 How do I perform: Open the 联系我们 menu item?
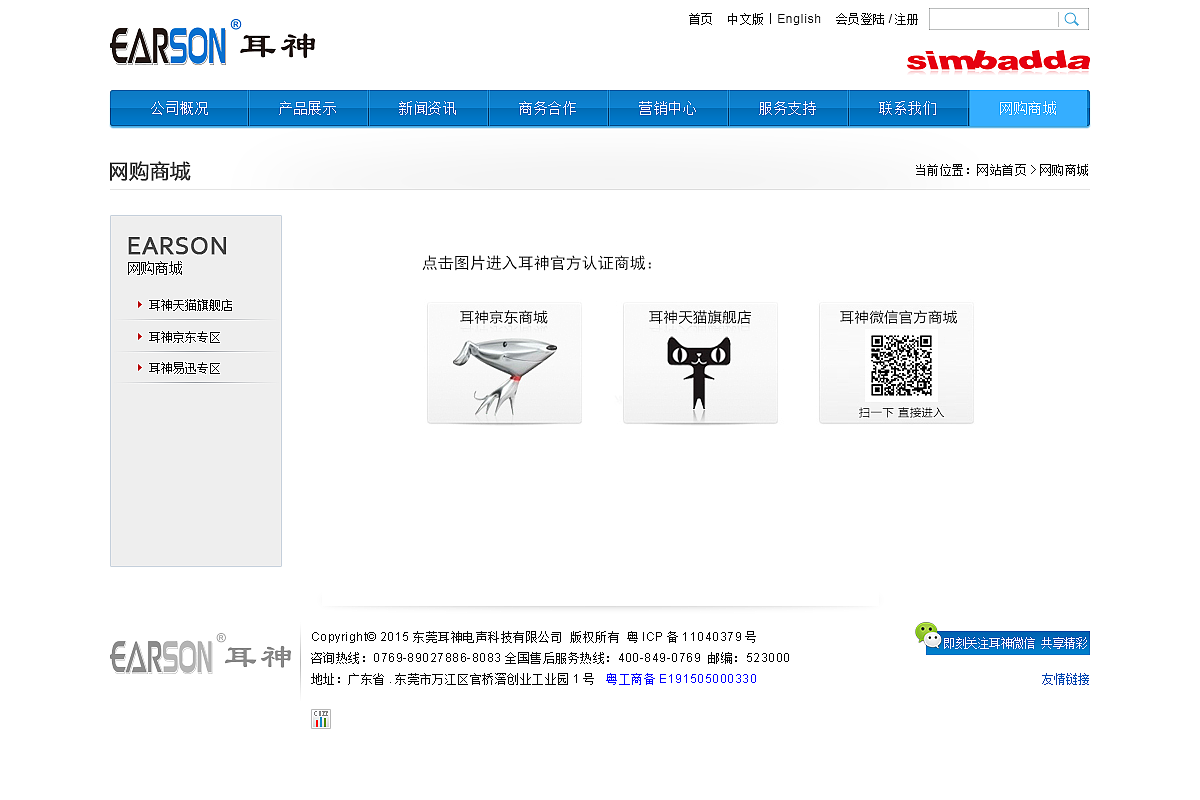[x=908, y=108]
